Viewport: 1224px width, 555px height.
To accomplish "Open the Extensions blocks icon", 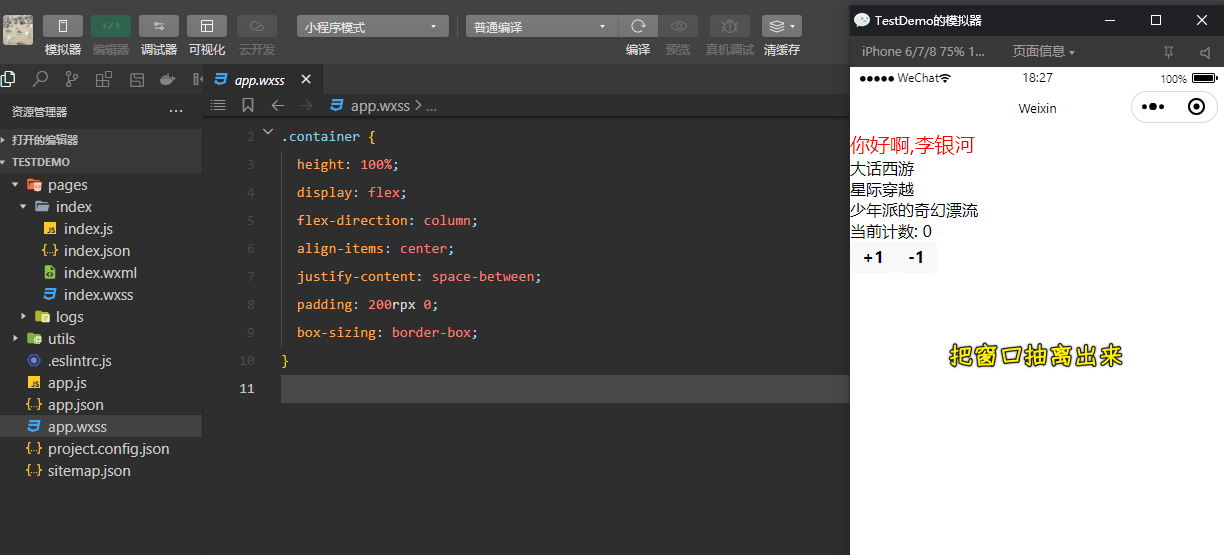I will 104,79.
